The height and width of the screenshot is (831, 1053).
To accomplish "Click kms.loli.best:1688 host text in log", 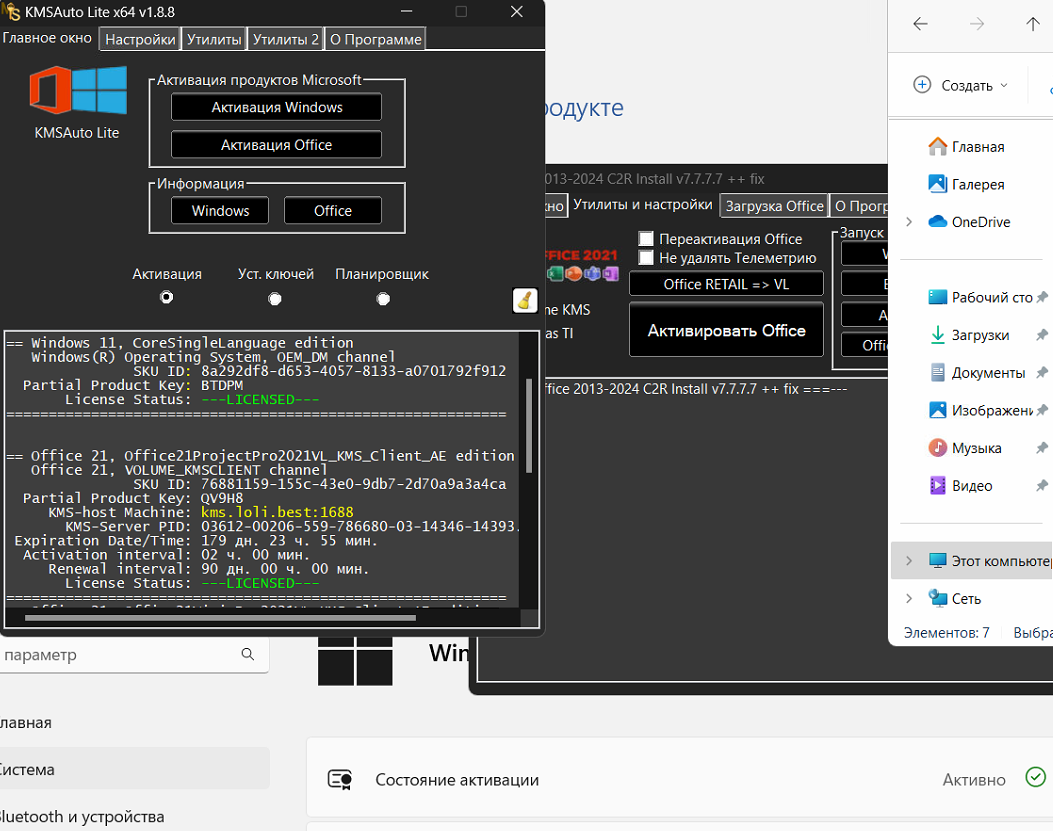I will point(277,512).
